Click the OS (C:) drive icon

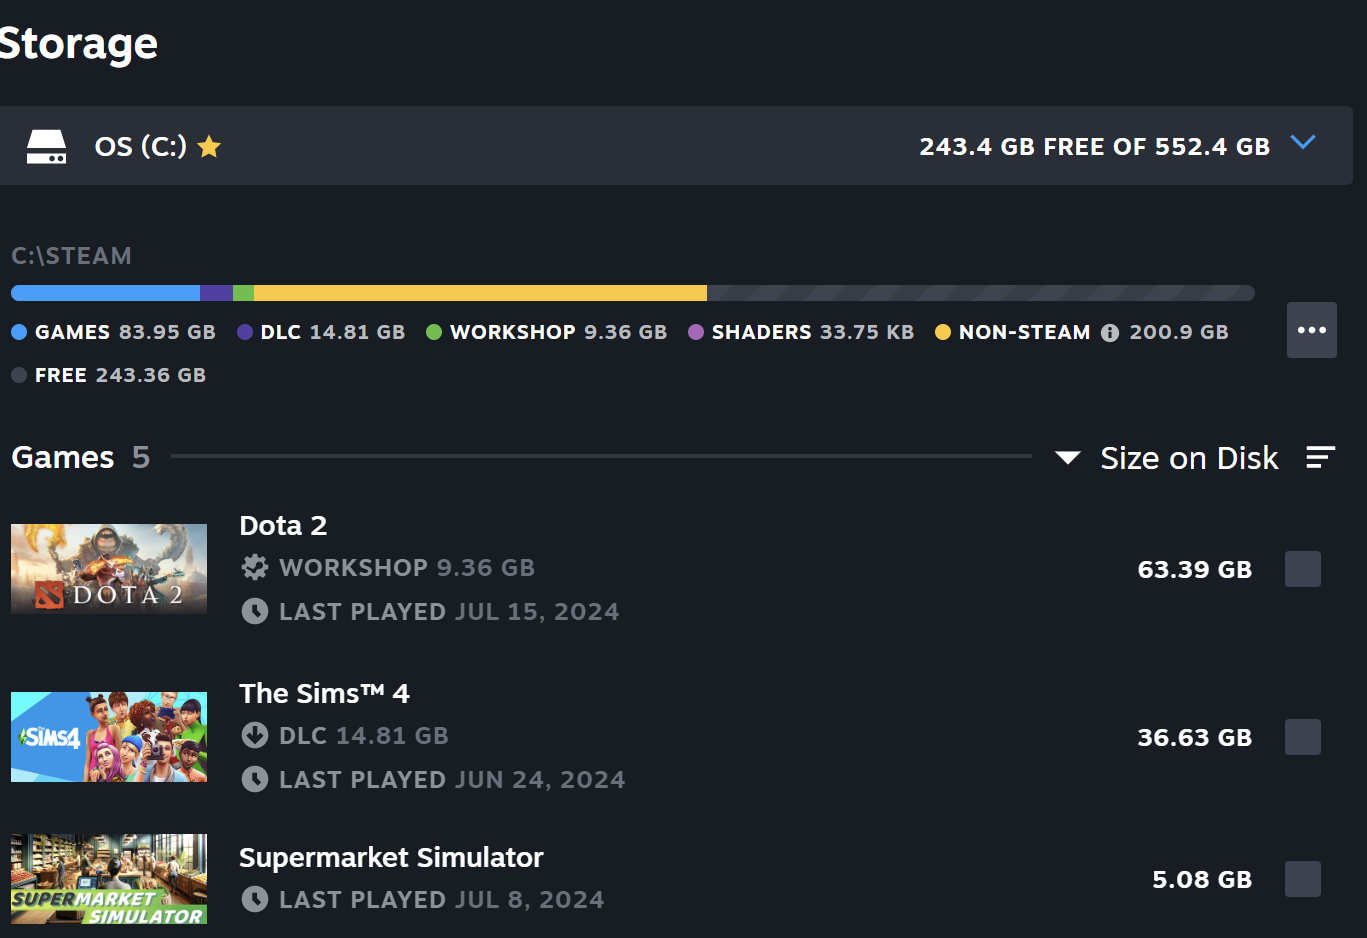pyautogui.click(x=46, y=146)
